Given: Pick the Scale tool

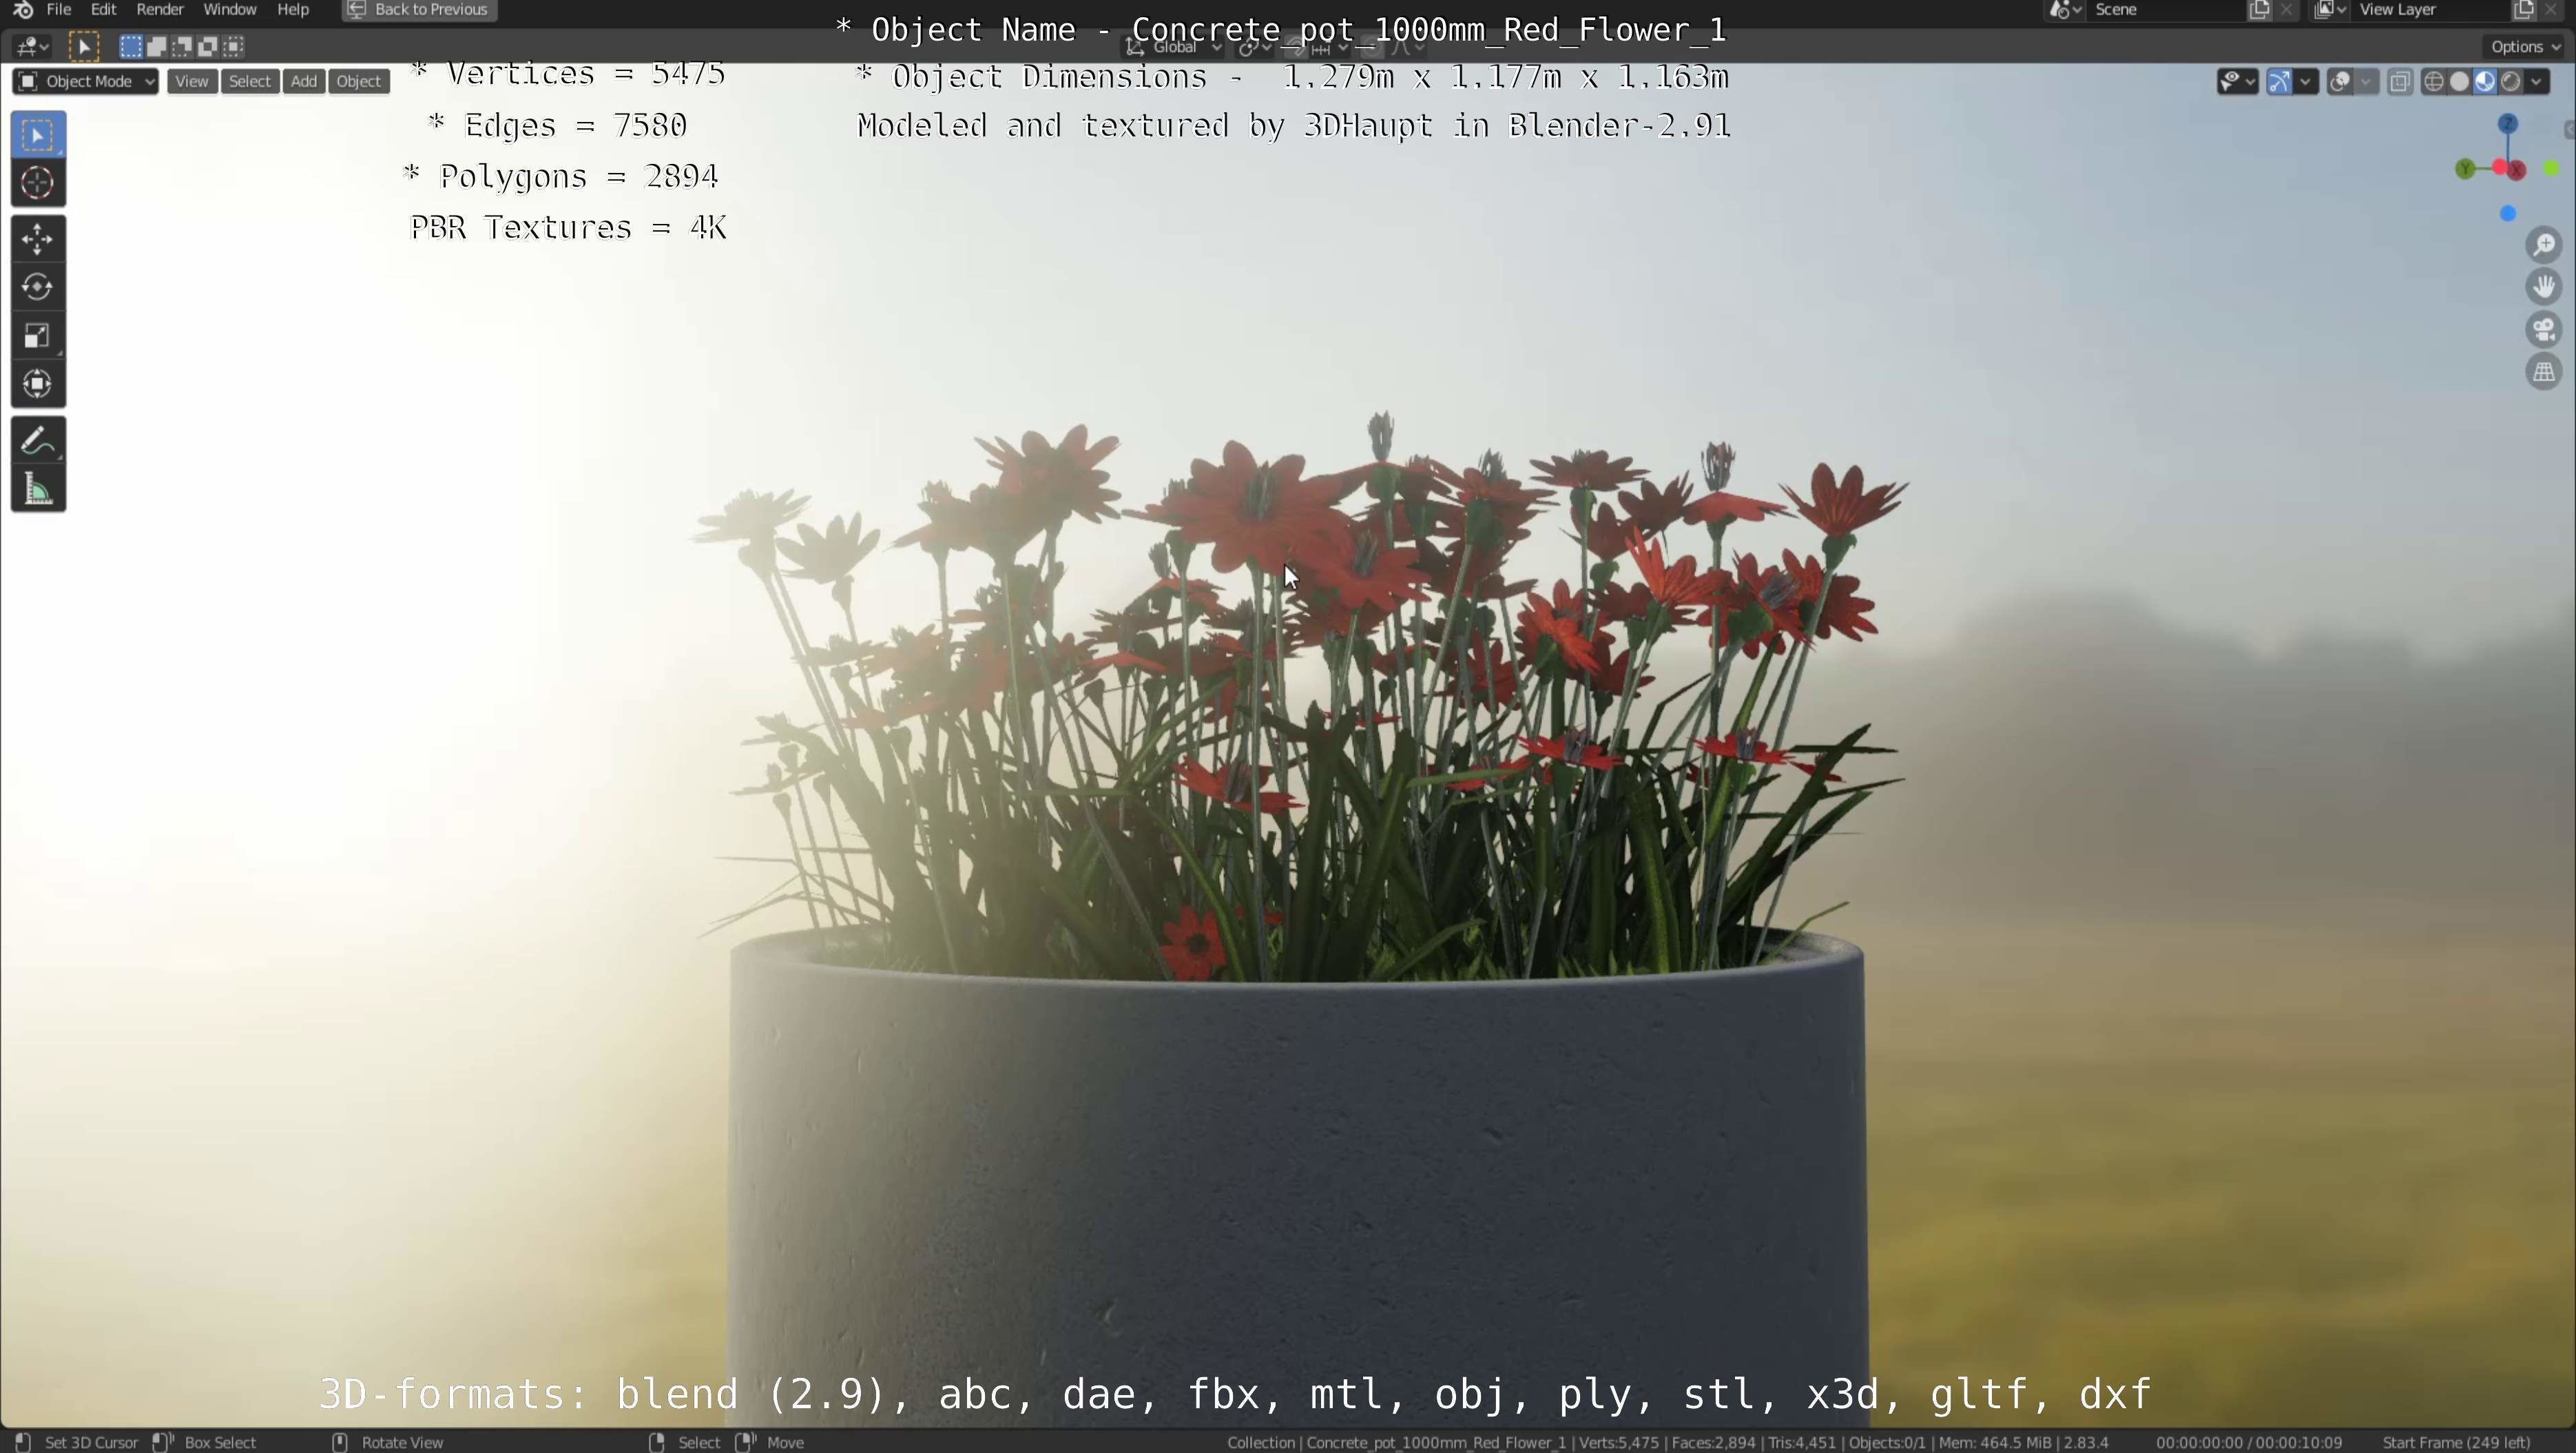Looking at the screenshot, I should coord(38,336).
